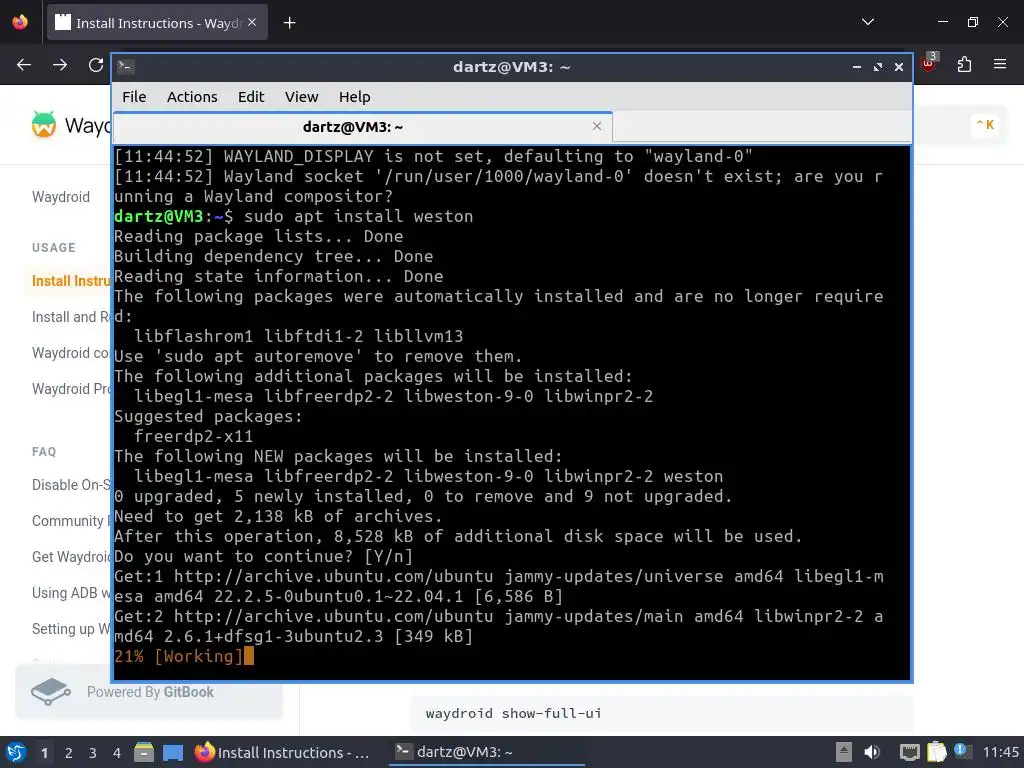Switch to workspace 3

point(93,753)
